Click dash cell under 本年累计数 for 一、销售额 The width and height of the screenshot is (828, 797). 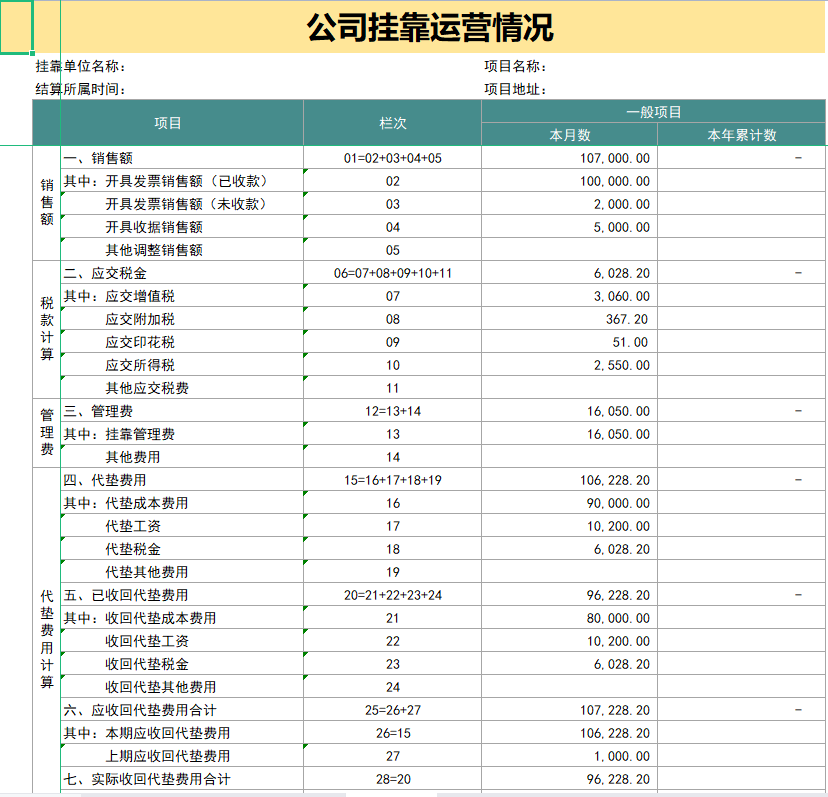click(x=740, y=157)
